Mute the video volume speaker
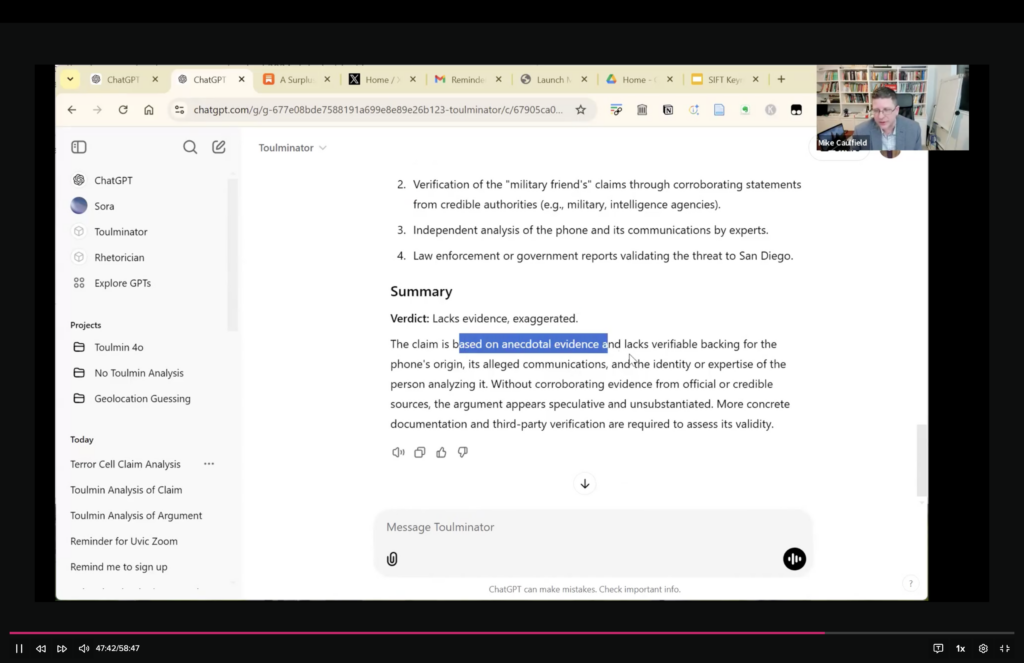1024x663 pixels. (x=84, y=648)
